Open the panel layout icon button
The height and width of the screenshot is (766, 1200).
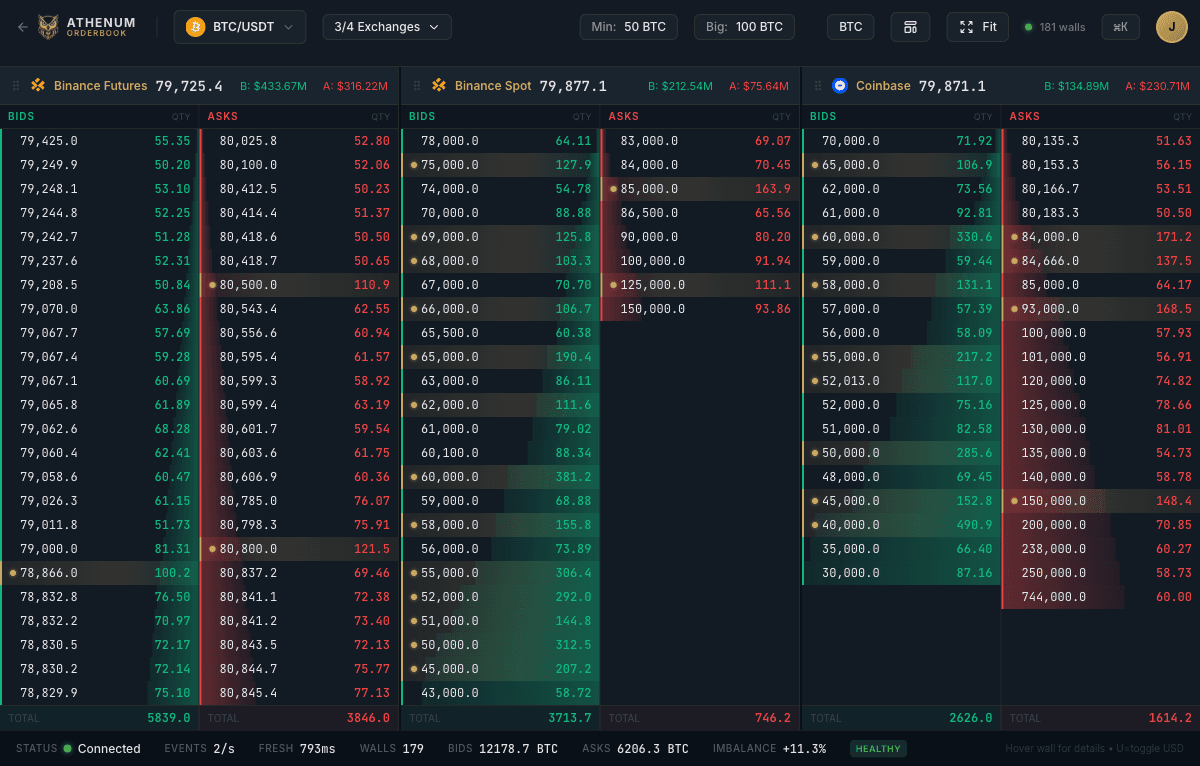point(910,27)
